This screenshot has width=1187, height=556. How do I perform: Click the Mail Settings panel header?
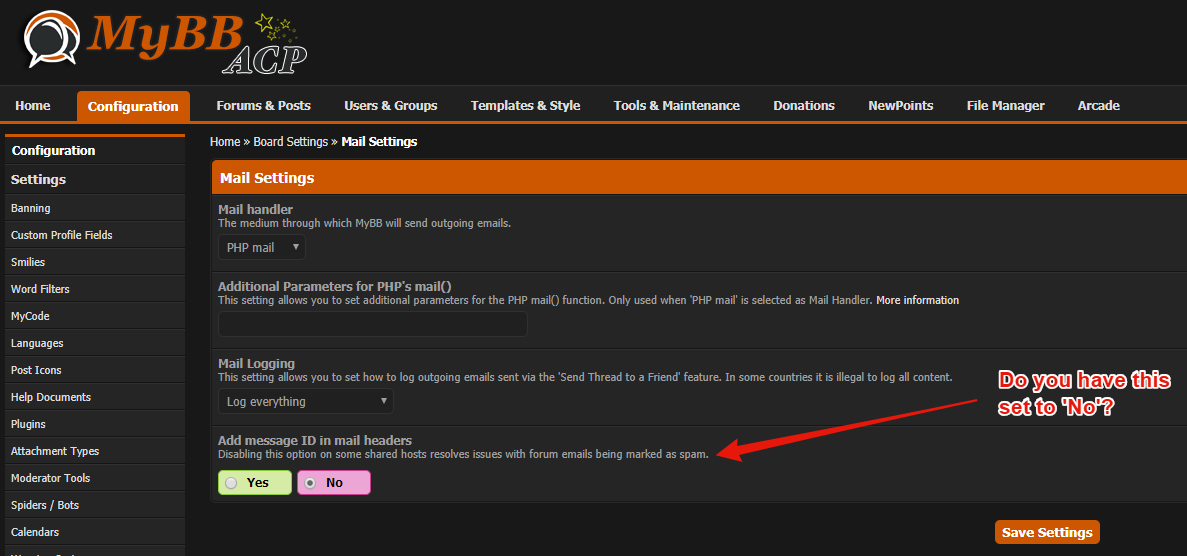pos(699,178)
